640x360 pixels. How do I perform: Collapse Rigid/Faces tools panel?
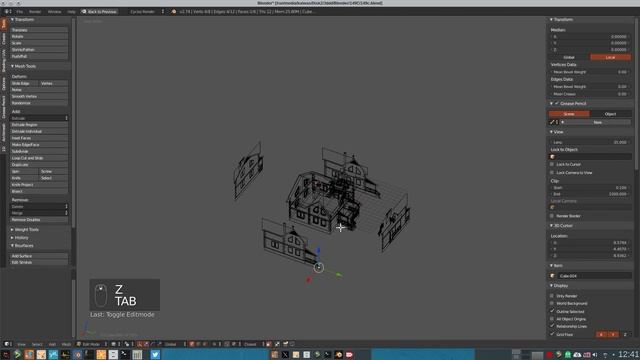[22, 245]
